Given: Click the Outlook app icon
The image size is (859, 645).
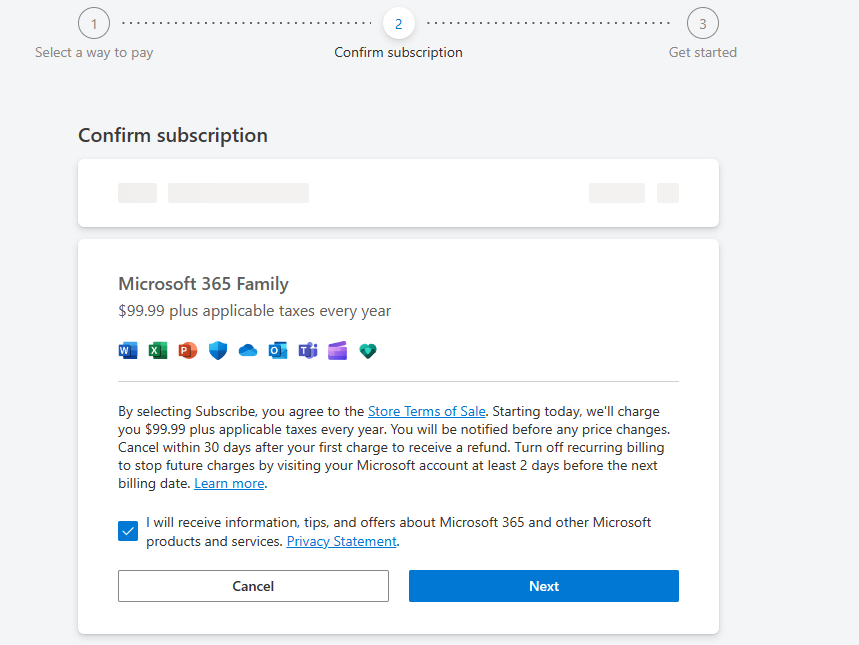Looking at the screenshot, I should tap(278, 350).
